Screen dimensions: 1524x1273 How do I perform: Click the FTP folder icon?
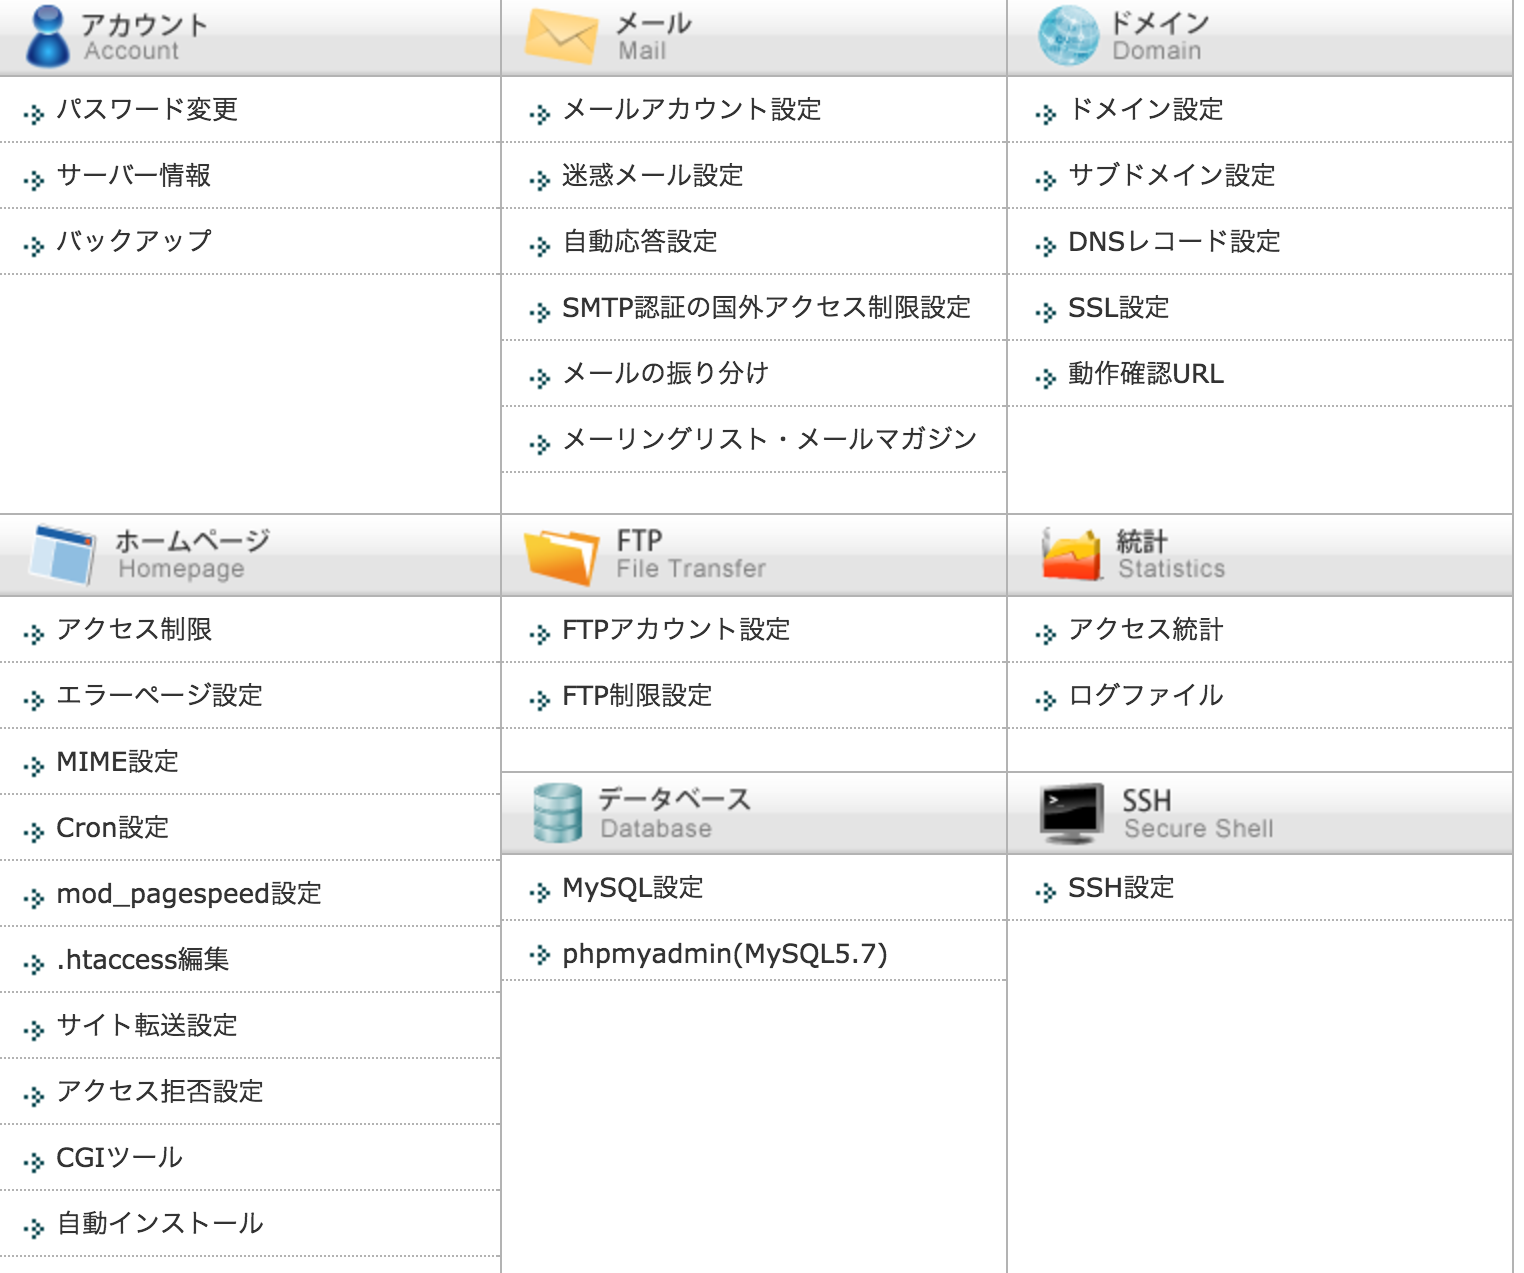coord(562,556)
